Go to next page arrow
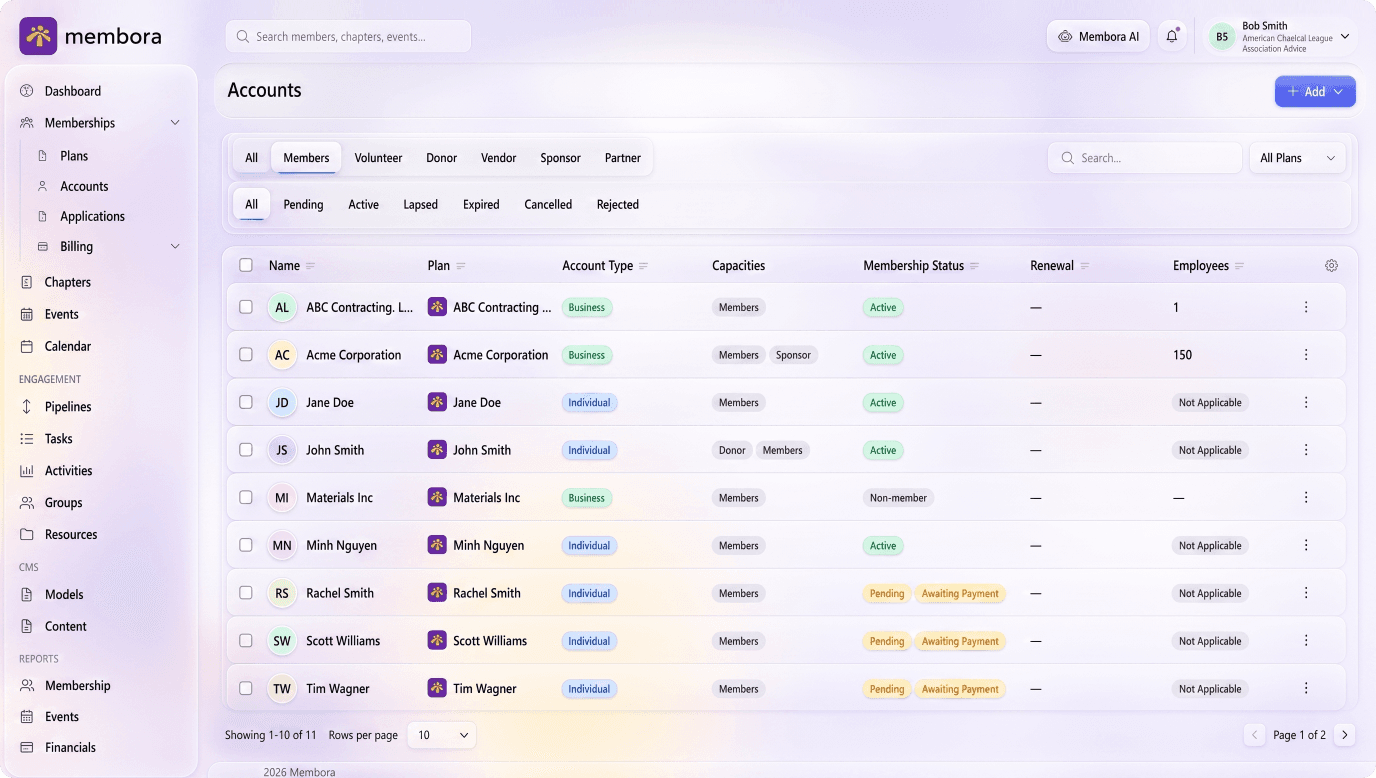1376x778 pixels. pyautogui.click(x=1345, y=735)
